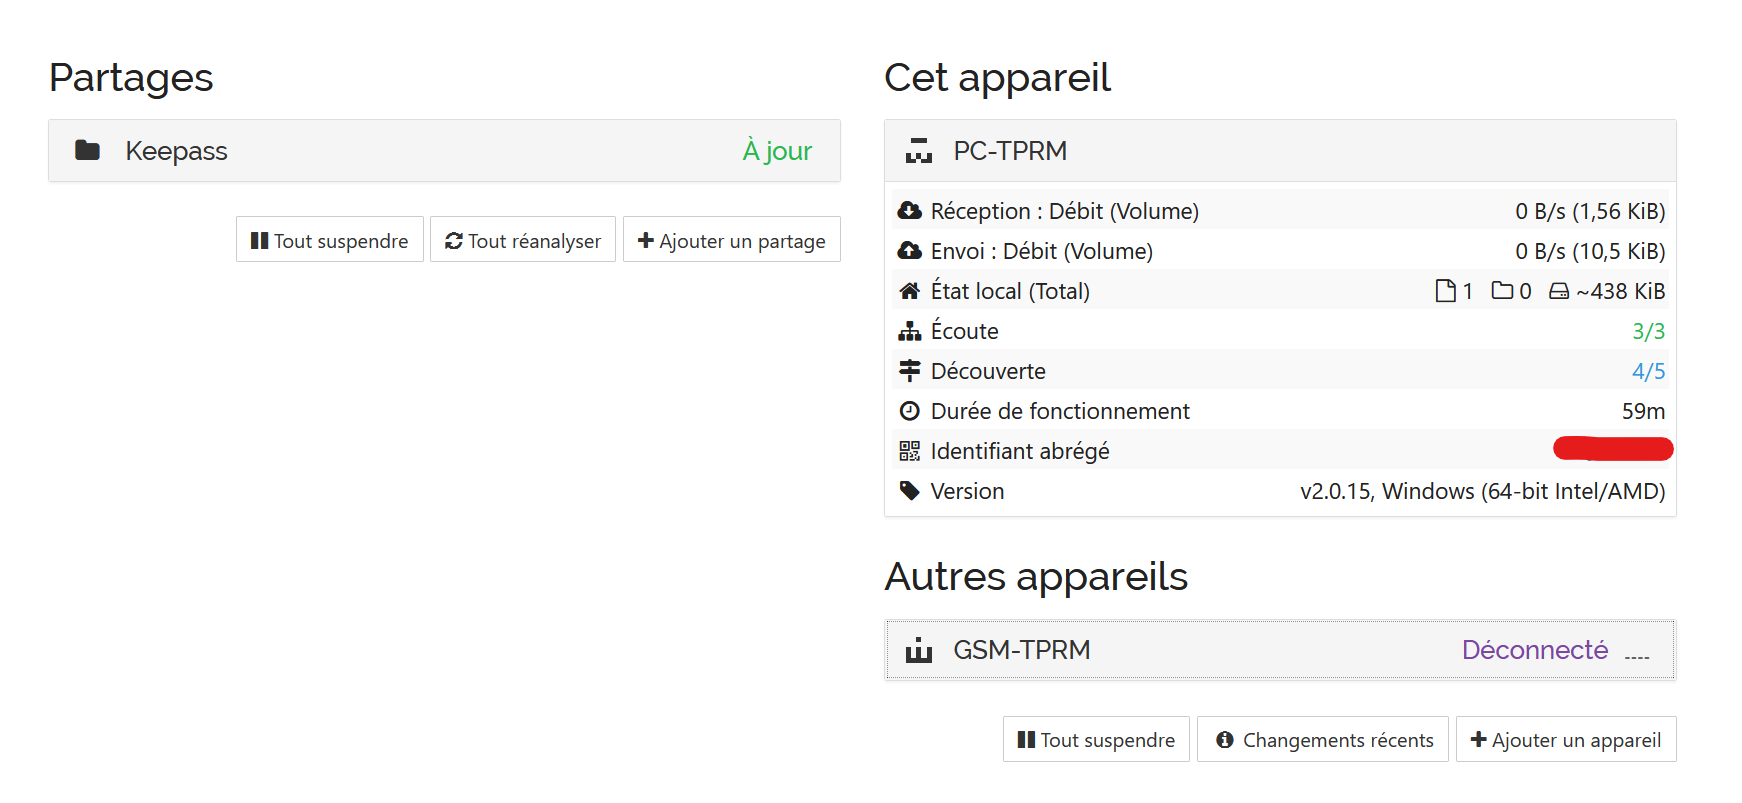Click the signpost icon beside Découverte
Image resolution: width=1742 pixels, height=803 pixels.
[x=909, y=371]
